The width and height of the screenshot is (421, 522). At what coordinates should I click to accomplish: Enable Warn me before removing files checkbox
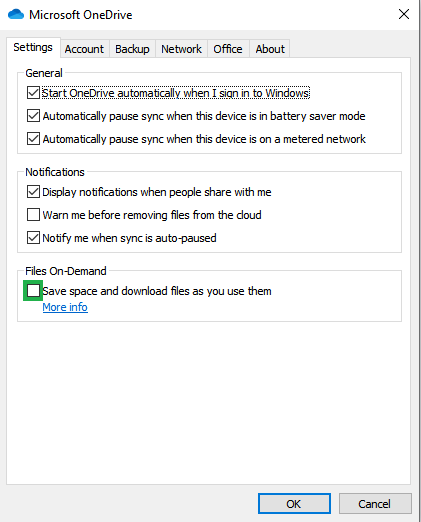[x=33, y=215]
